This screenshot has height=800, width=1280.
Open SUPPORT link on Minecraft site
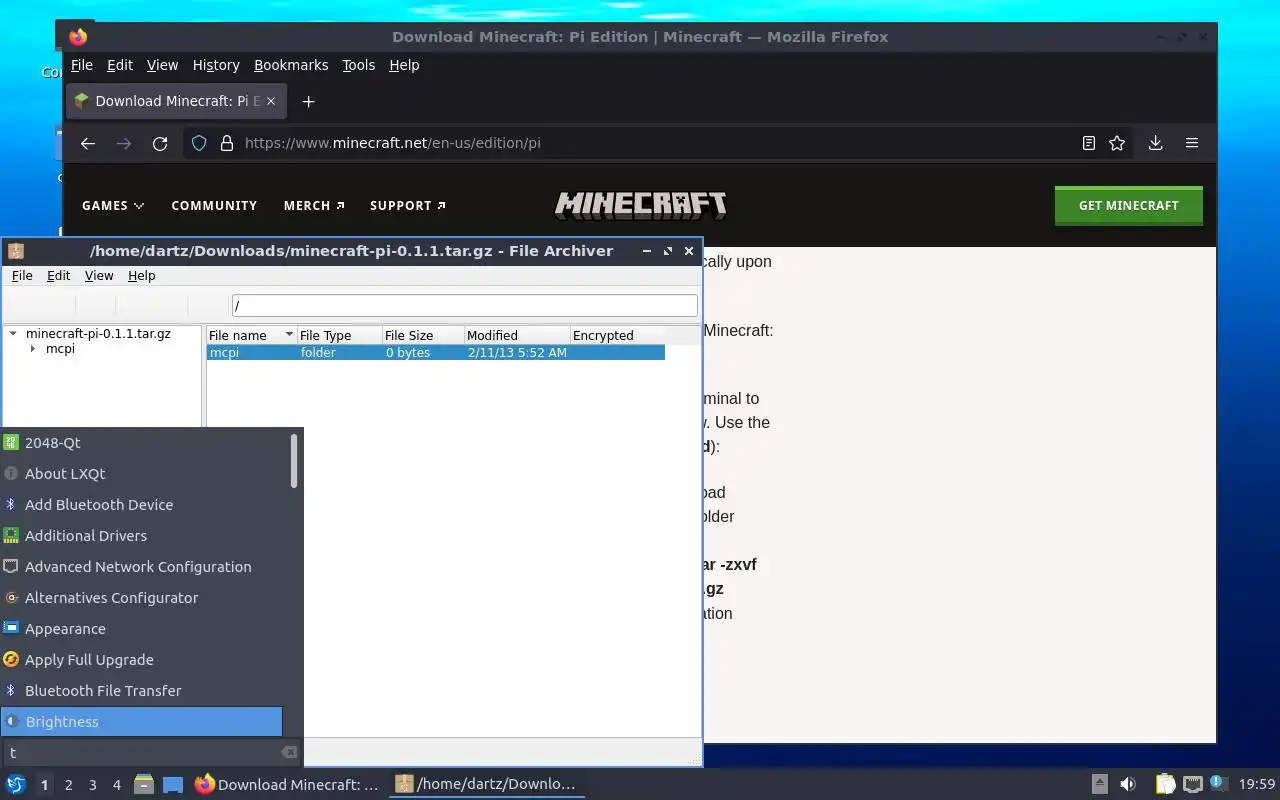408,205
